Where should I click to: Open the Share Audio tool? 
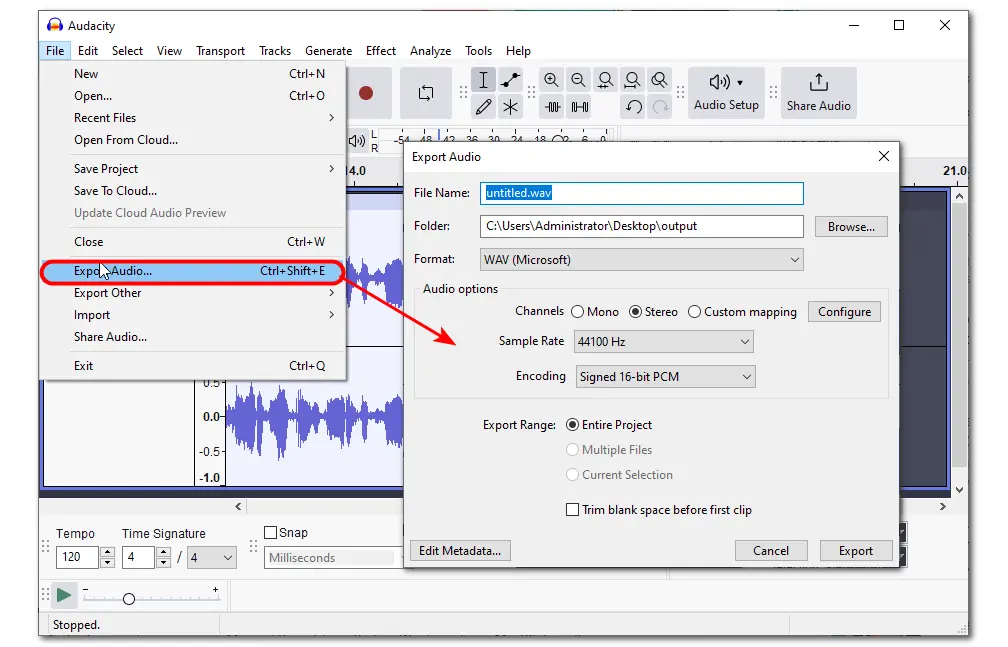point(818,92)
